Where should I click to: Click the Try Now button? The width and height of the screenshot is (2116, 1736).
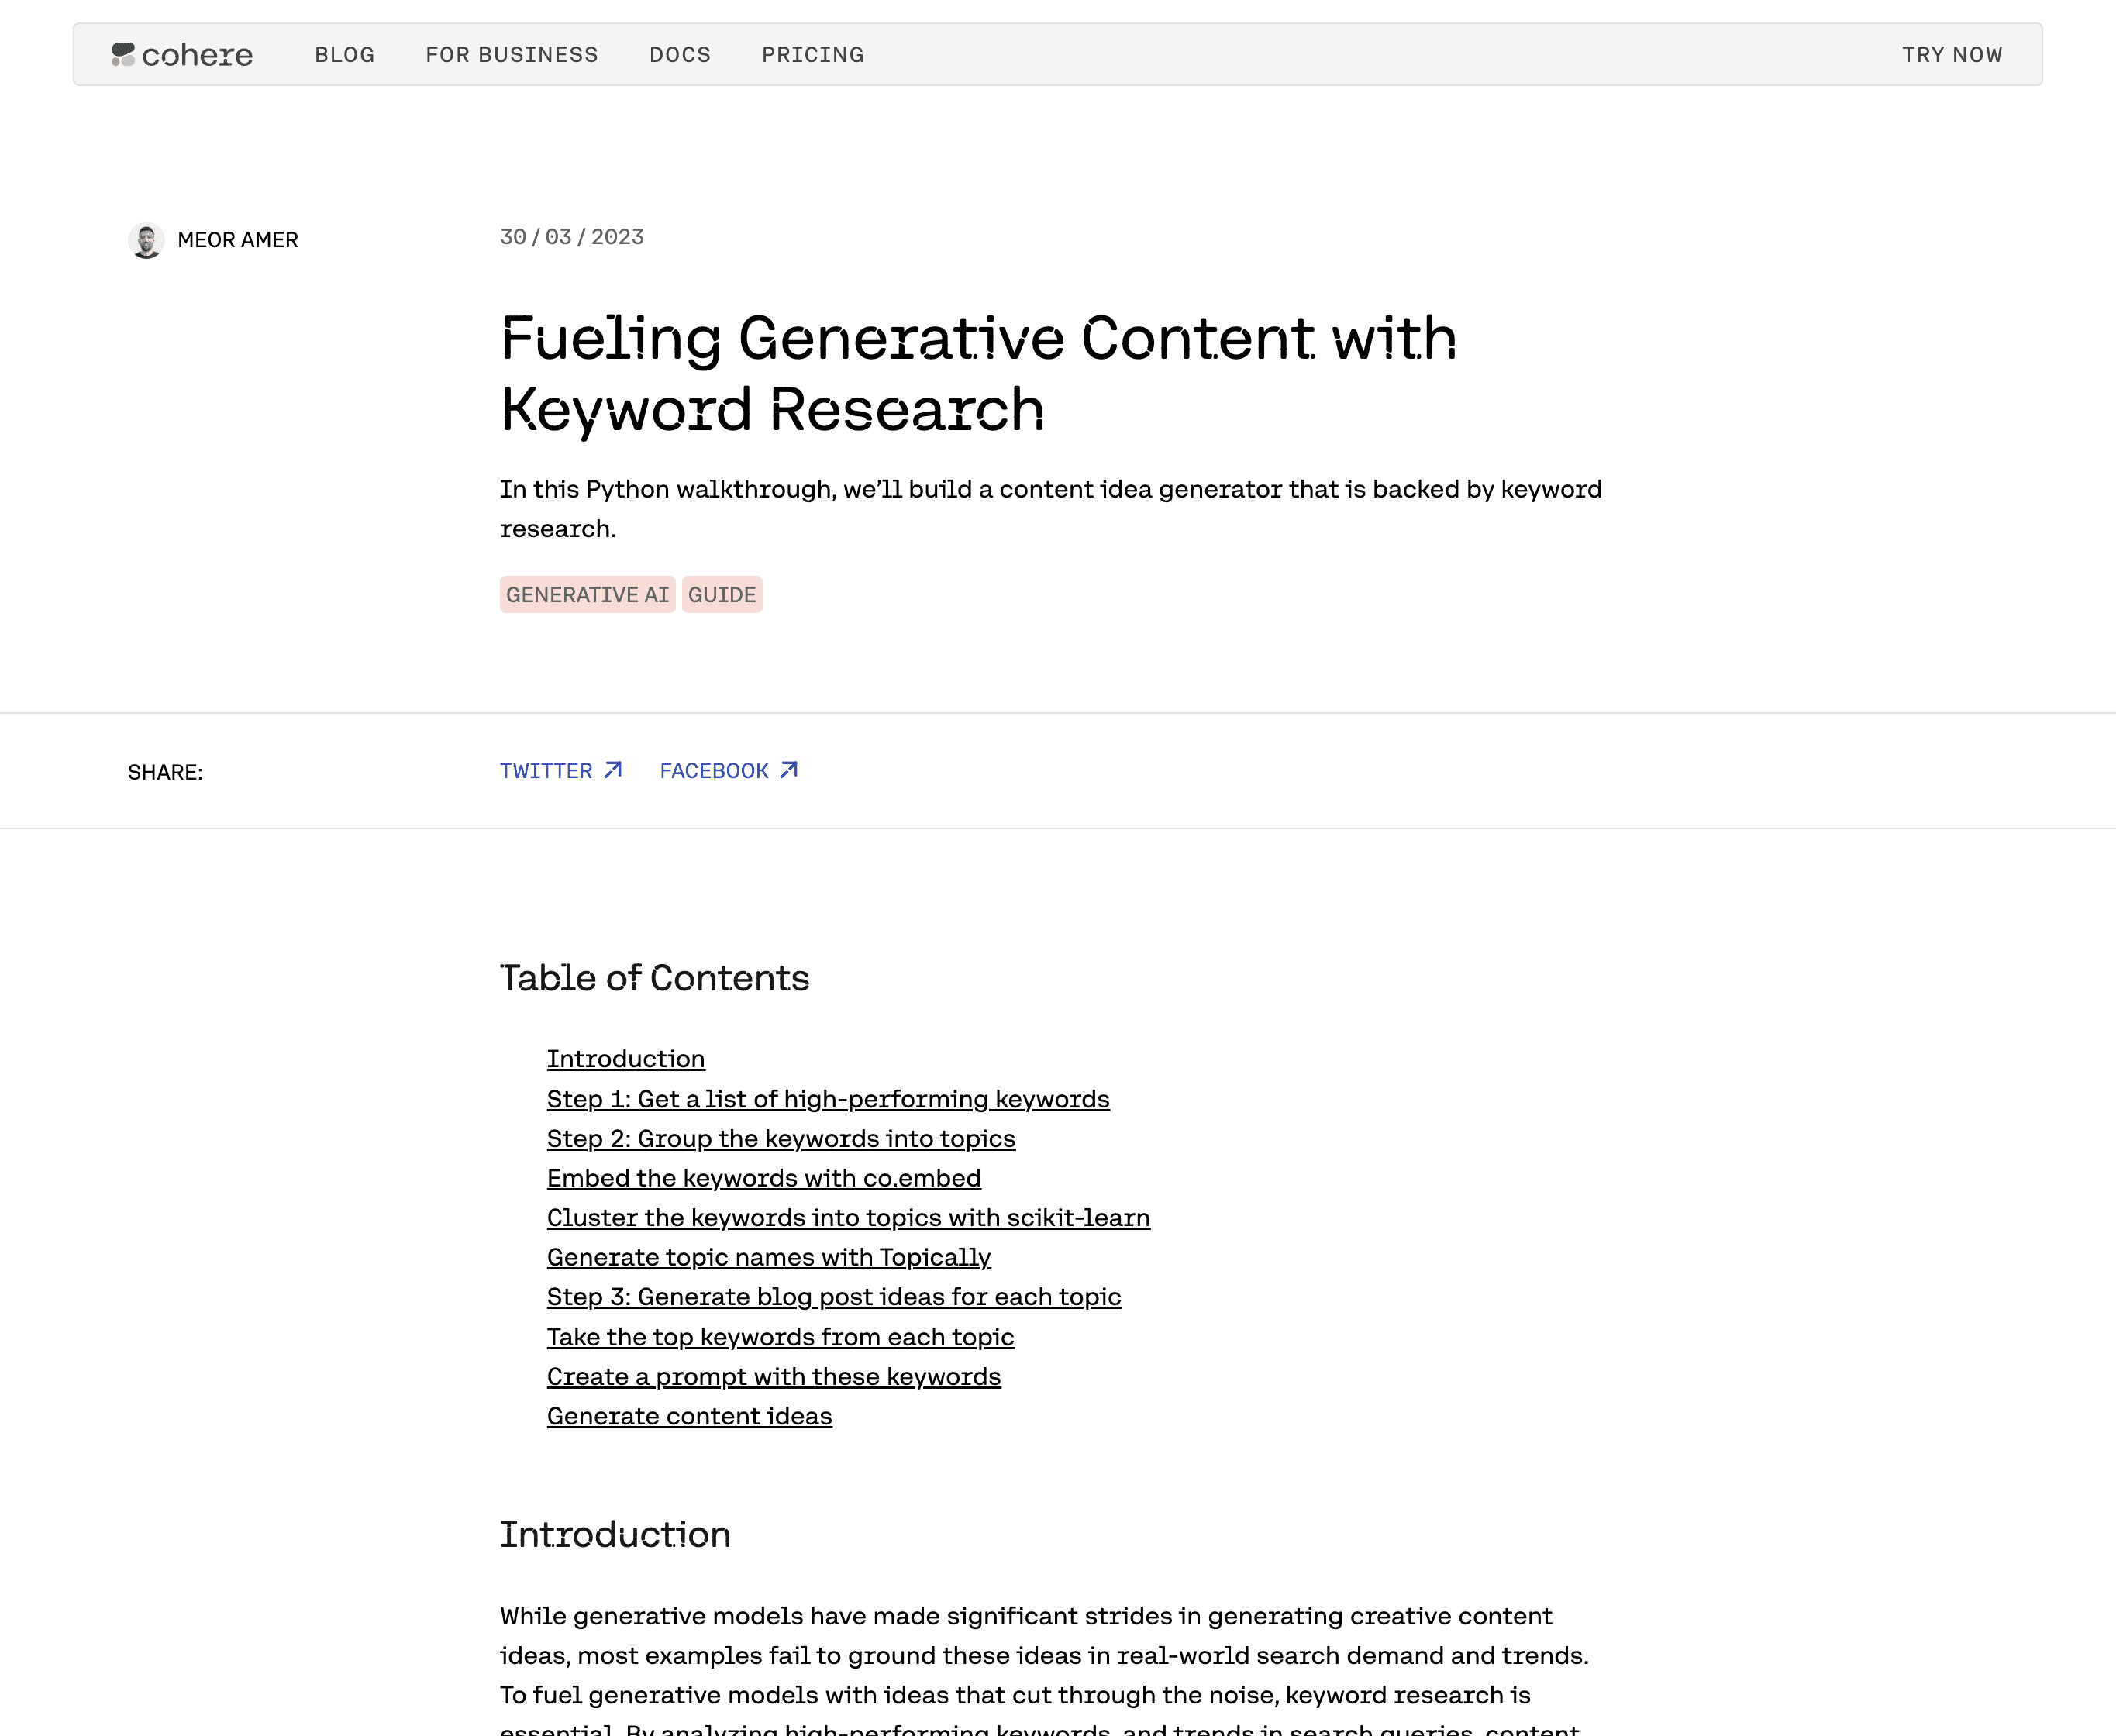(1952, 55)
